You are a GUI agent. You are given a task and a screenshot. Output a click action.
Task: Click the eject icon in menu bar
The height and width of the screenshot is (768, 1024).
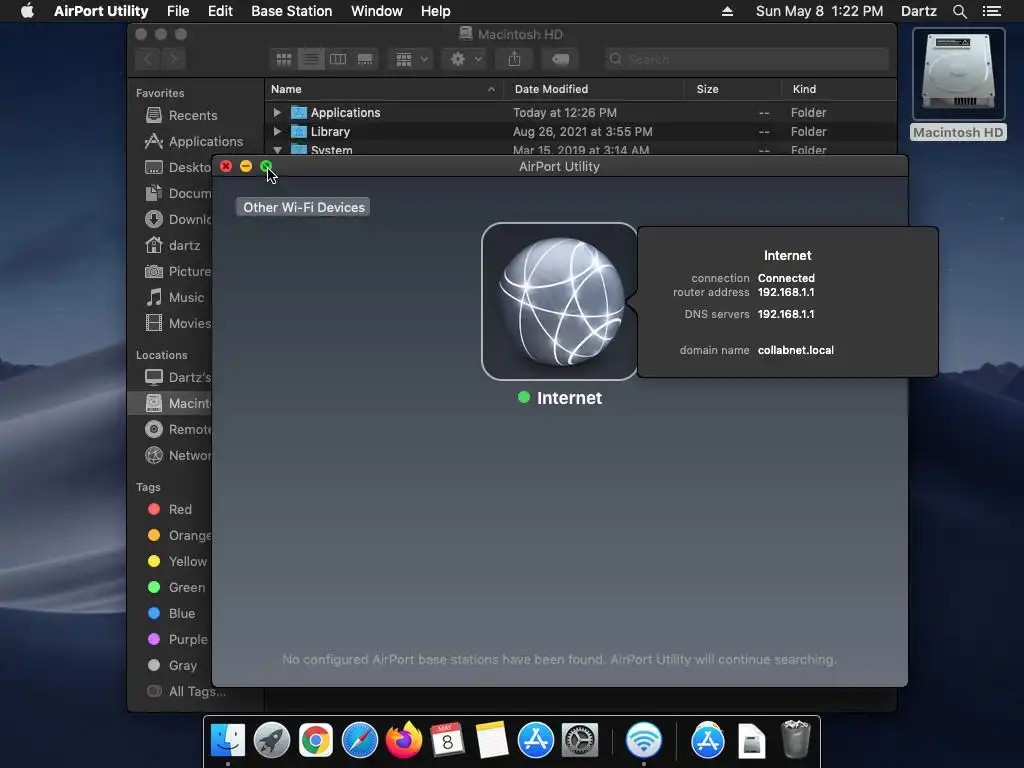click(x=727, y=11)
